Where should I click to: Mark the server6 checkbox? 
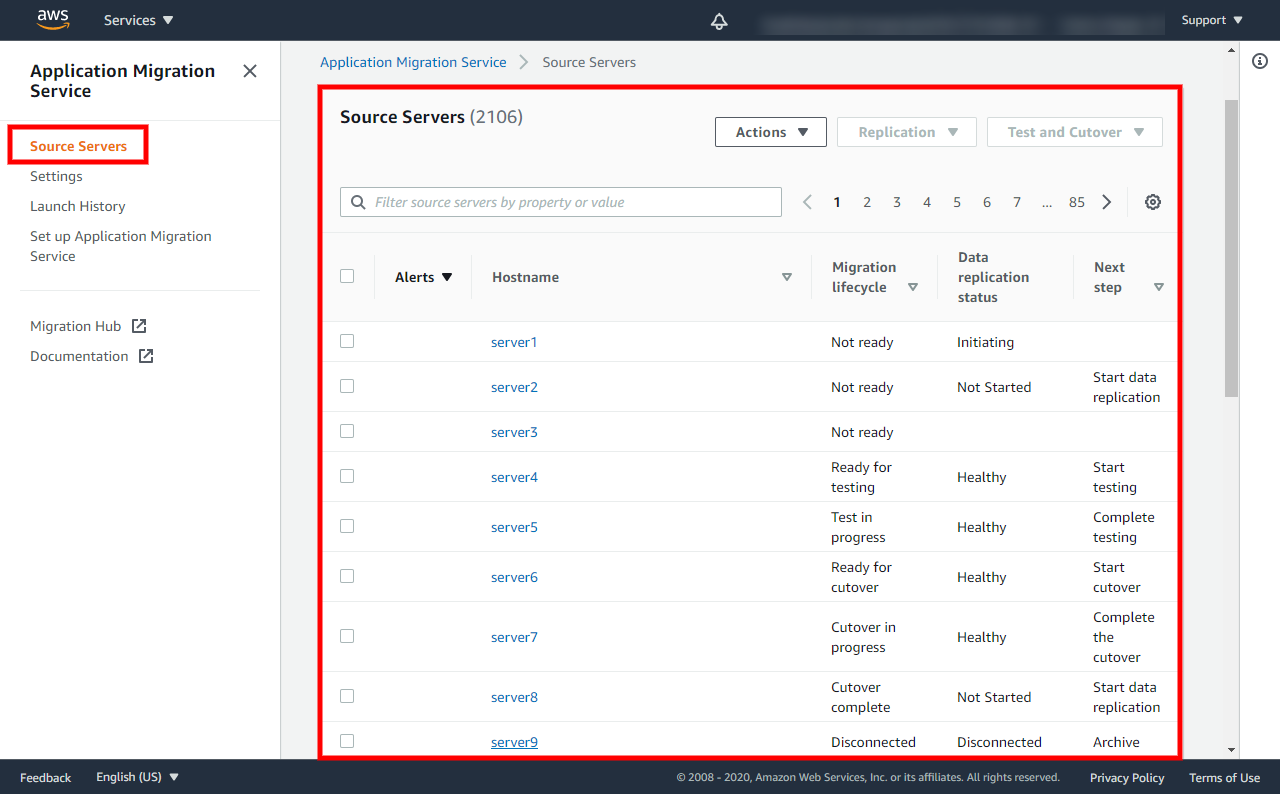pyautogui.click(x=347, y=576)
